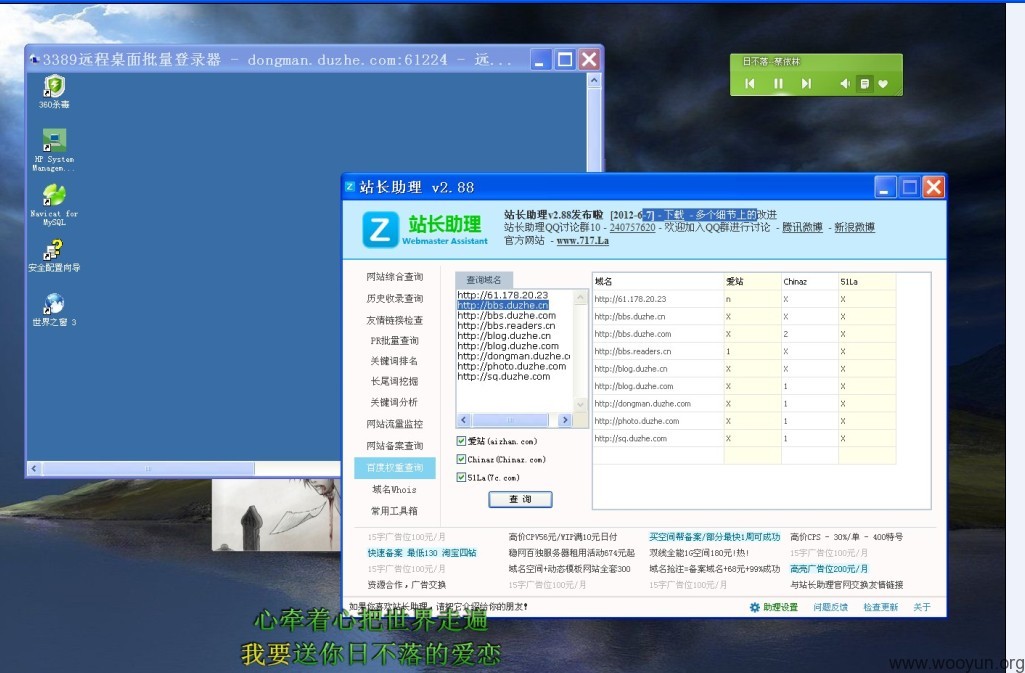Open 友情链接检查 in the sidebar
Screen dimensions: 1025x673
point(395,320)
